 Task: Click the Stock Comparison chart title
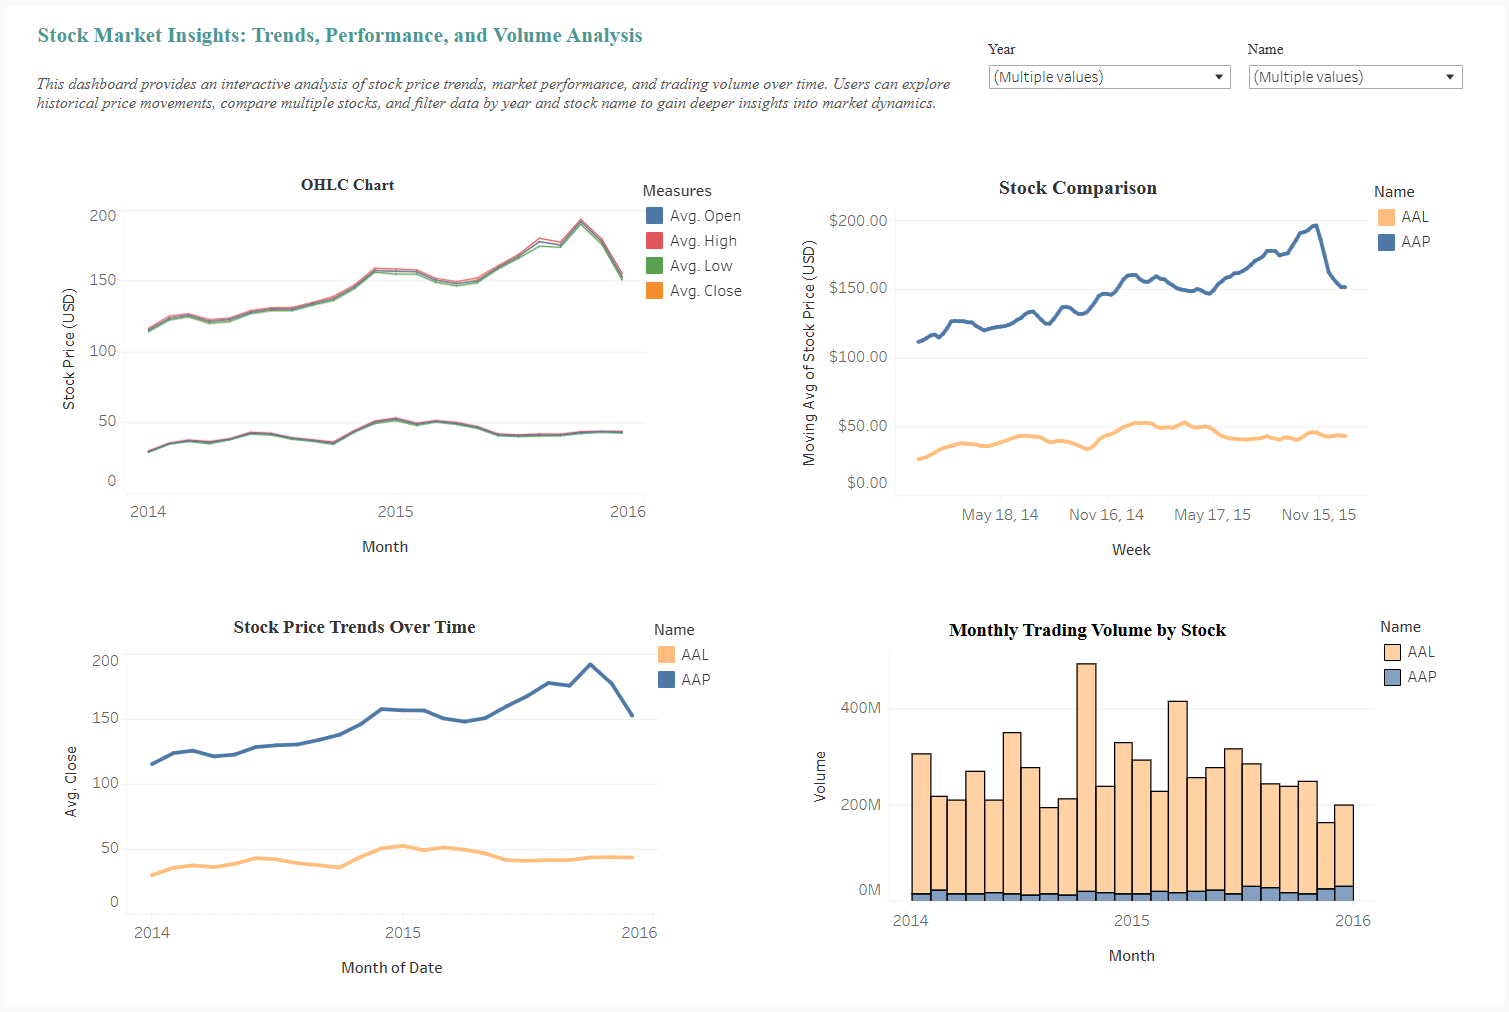pos(1077,188)
